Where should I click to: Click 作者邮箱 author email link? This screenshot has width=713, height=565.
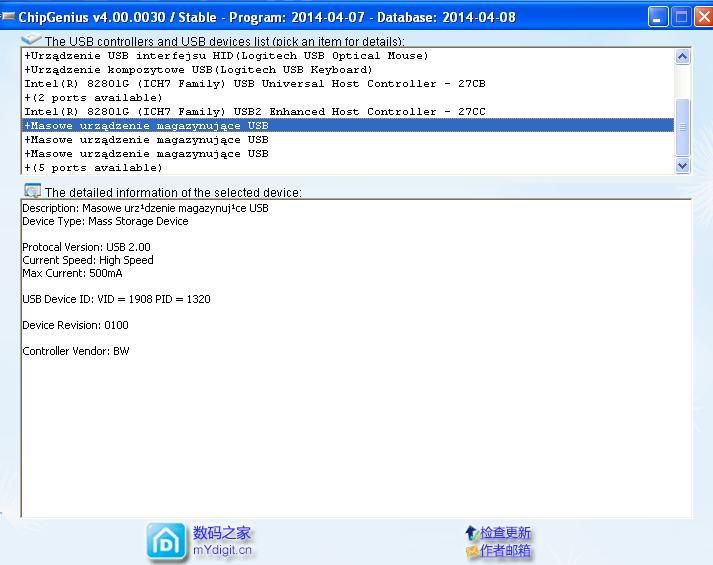pos(506,550)
